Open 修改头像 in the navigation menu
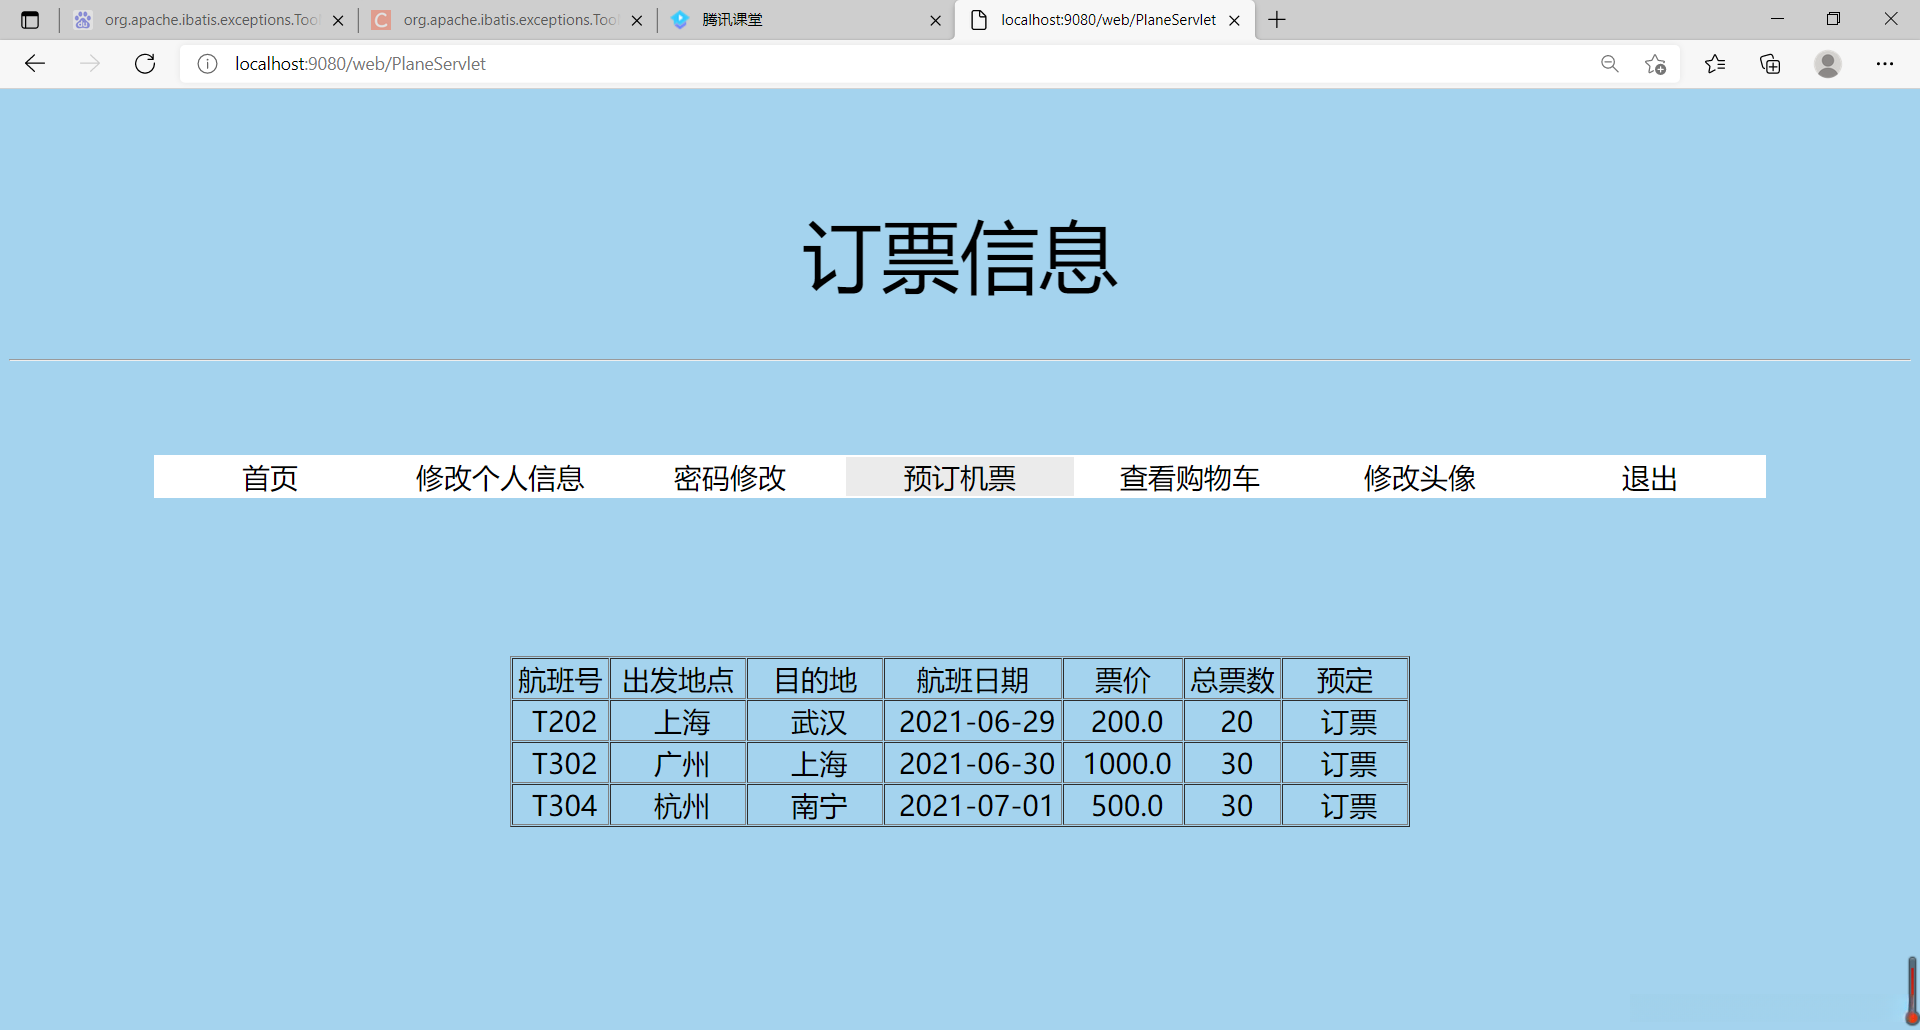1920x1030 pixels. [x=1420, y=478]
